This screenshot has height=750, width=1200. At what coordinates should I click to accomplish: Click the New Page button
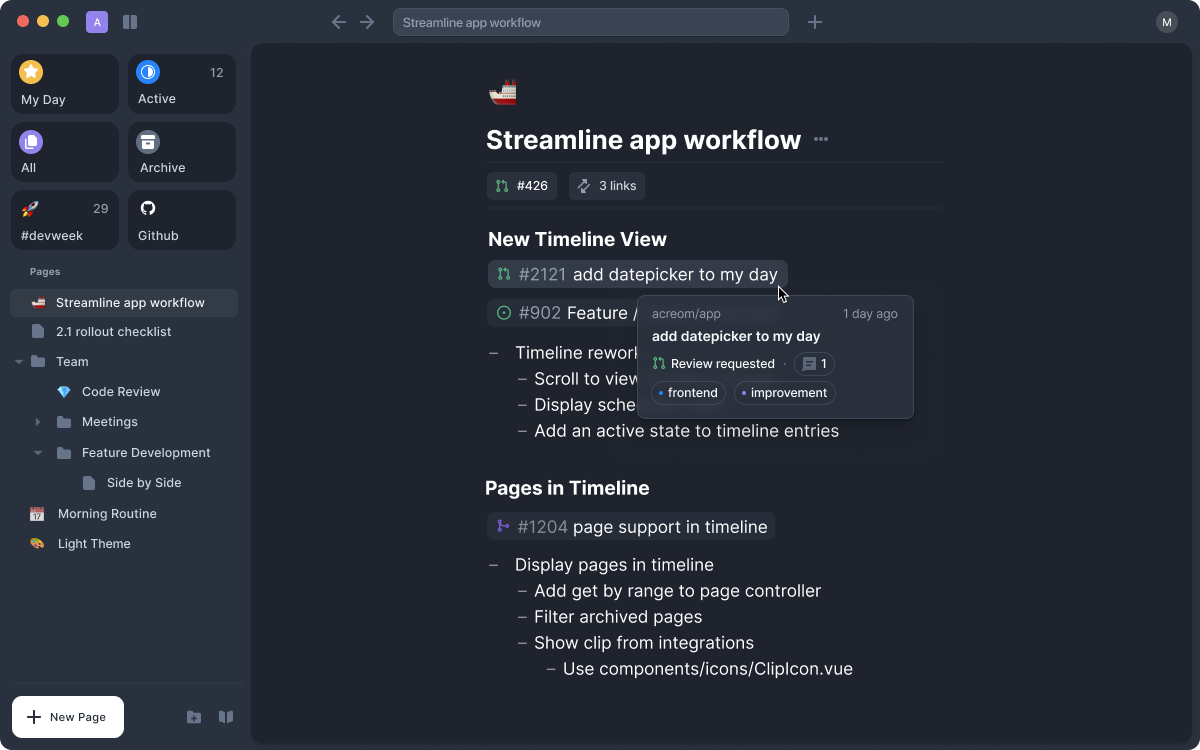point(67,717)
